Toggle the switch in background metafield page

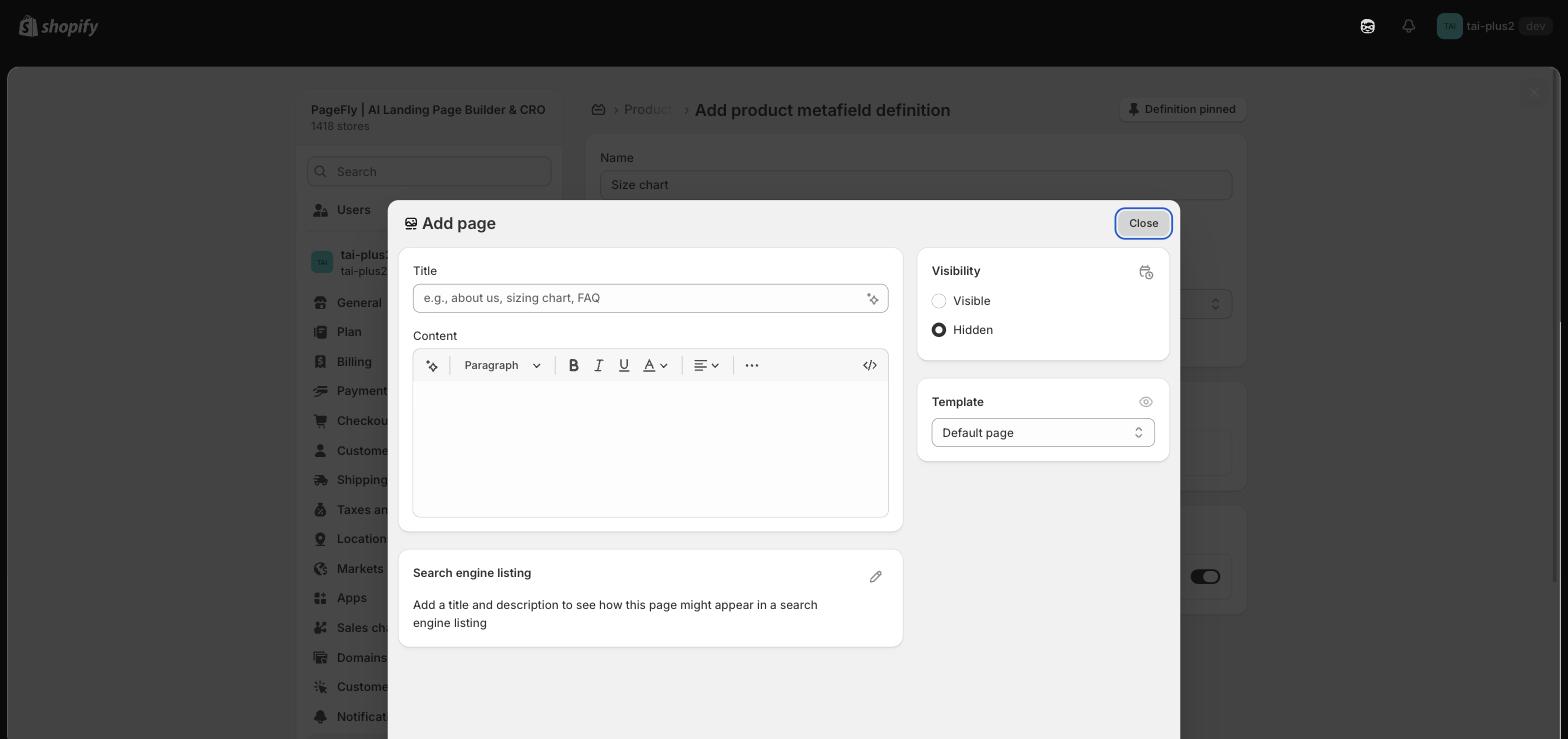[x=1205, y=577]
